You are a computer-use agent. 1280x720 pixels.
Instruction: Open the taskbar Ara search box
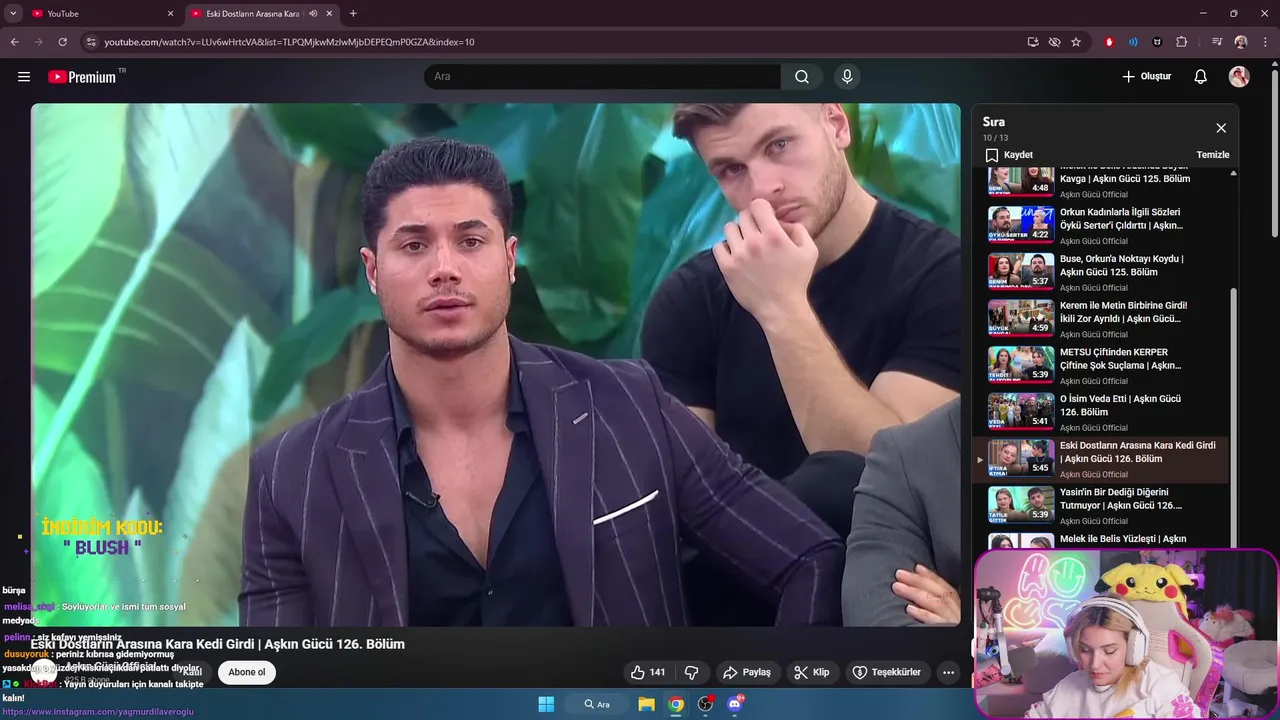(x=597, y=704)
